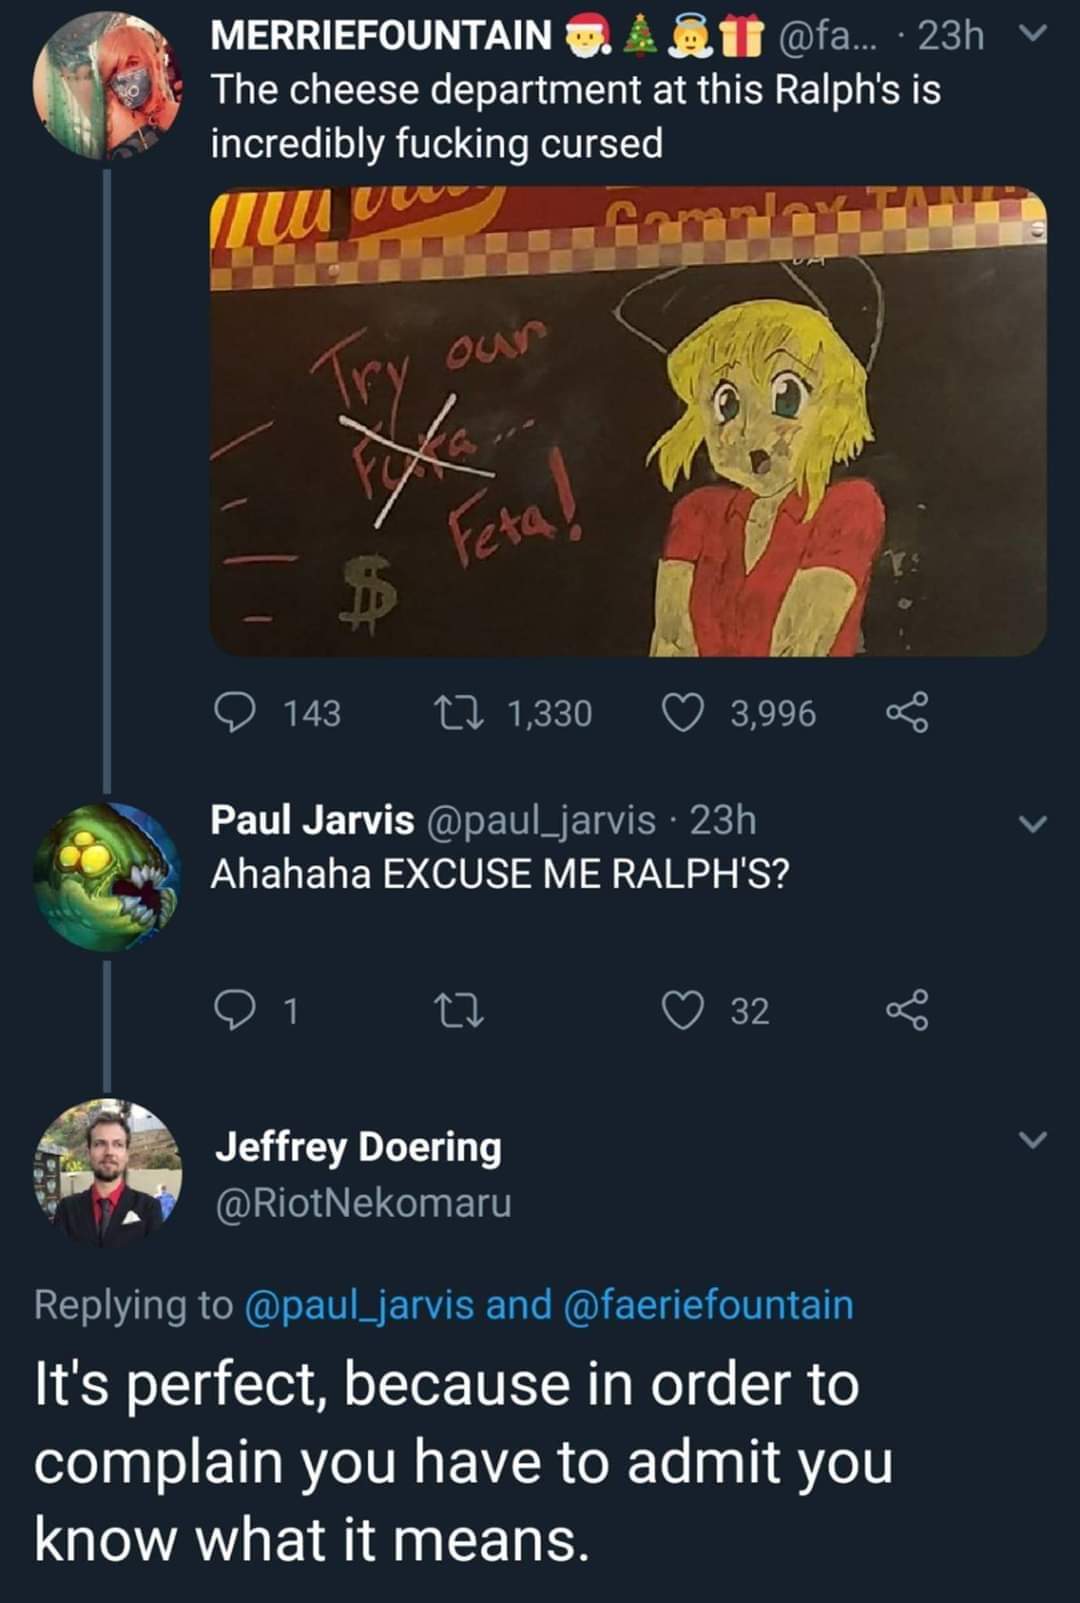The width and height of the screenshot is (1080, 1603).
Task: Open options chevron on MERRIEFOUNTAIN's tweet
Action: (x=1034, y=35)
